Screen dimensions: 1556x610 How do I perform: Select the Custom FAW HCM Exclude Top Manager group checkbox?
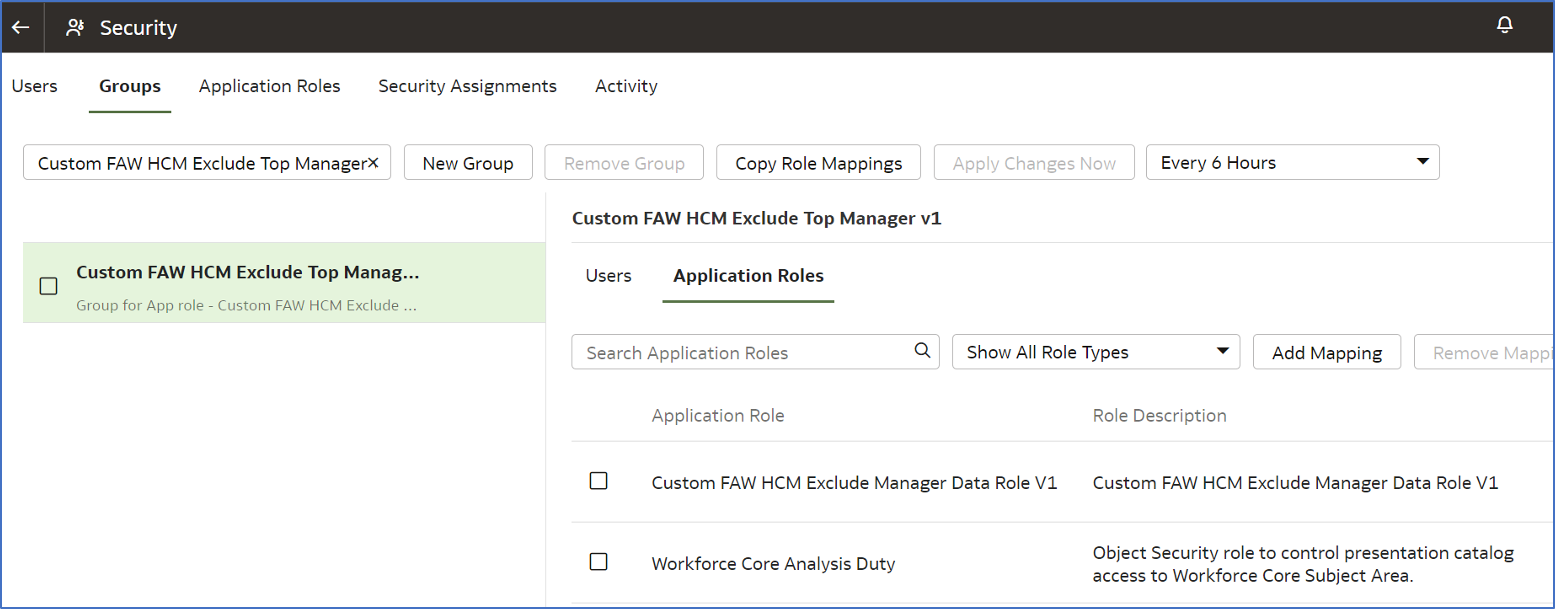pyautogui.click(x=48, y=286)
